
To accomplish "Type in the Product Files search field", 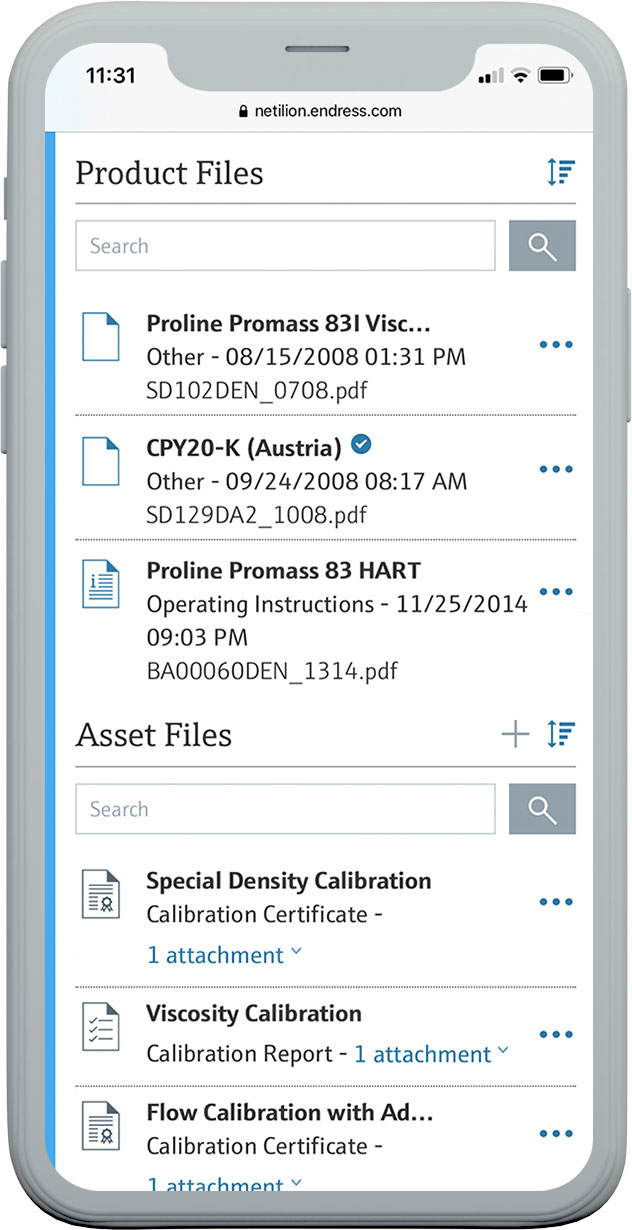I will click(x=285, y=246).
